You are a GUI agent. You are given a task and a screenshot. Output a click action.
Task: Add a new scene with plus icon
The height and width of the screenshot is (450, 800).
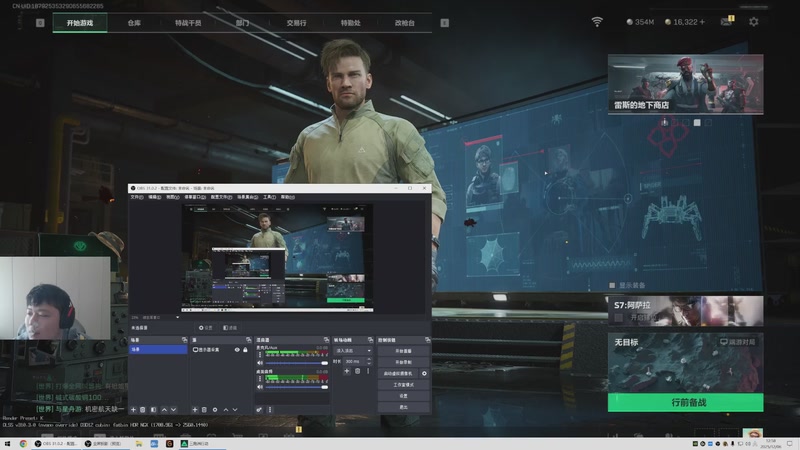click(x=133, y=410)
